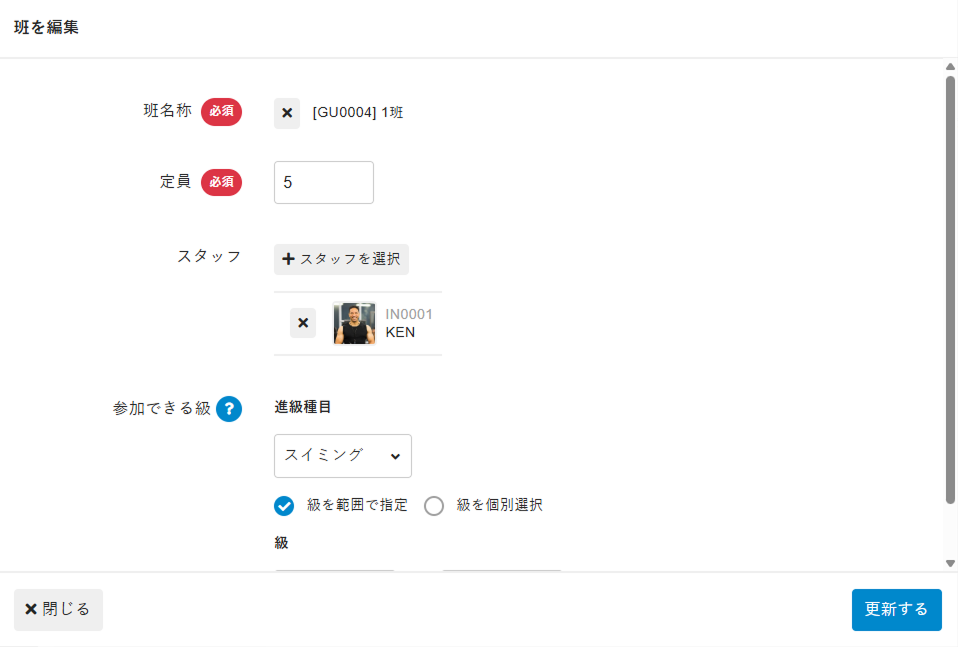Remove staff member KEN from list
This screenshot has height=647, width=958.
[303, 323]
